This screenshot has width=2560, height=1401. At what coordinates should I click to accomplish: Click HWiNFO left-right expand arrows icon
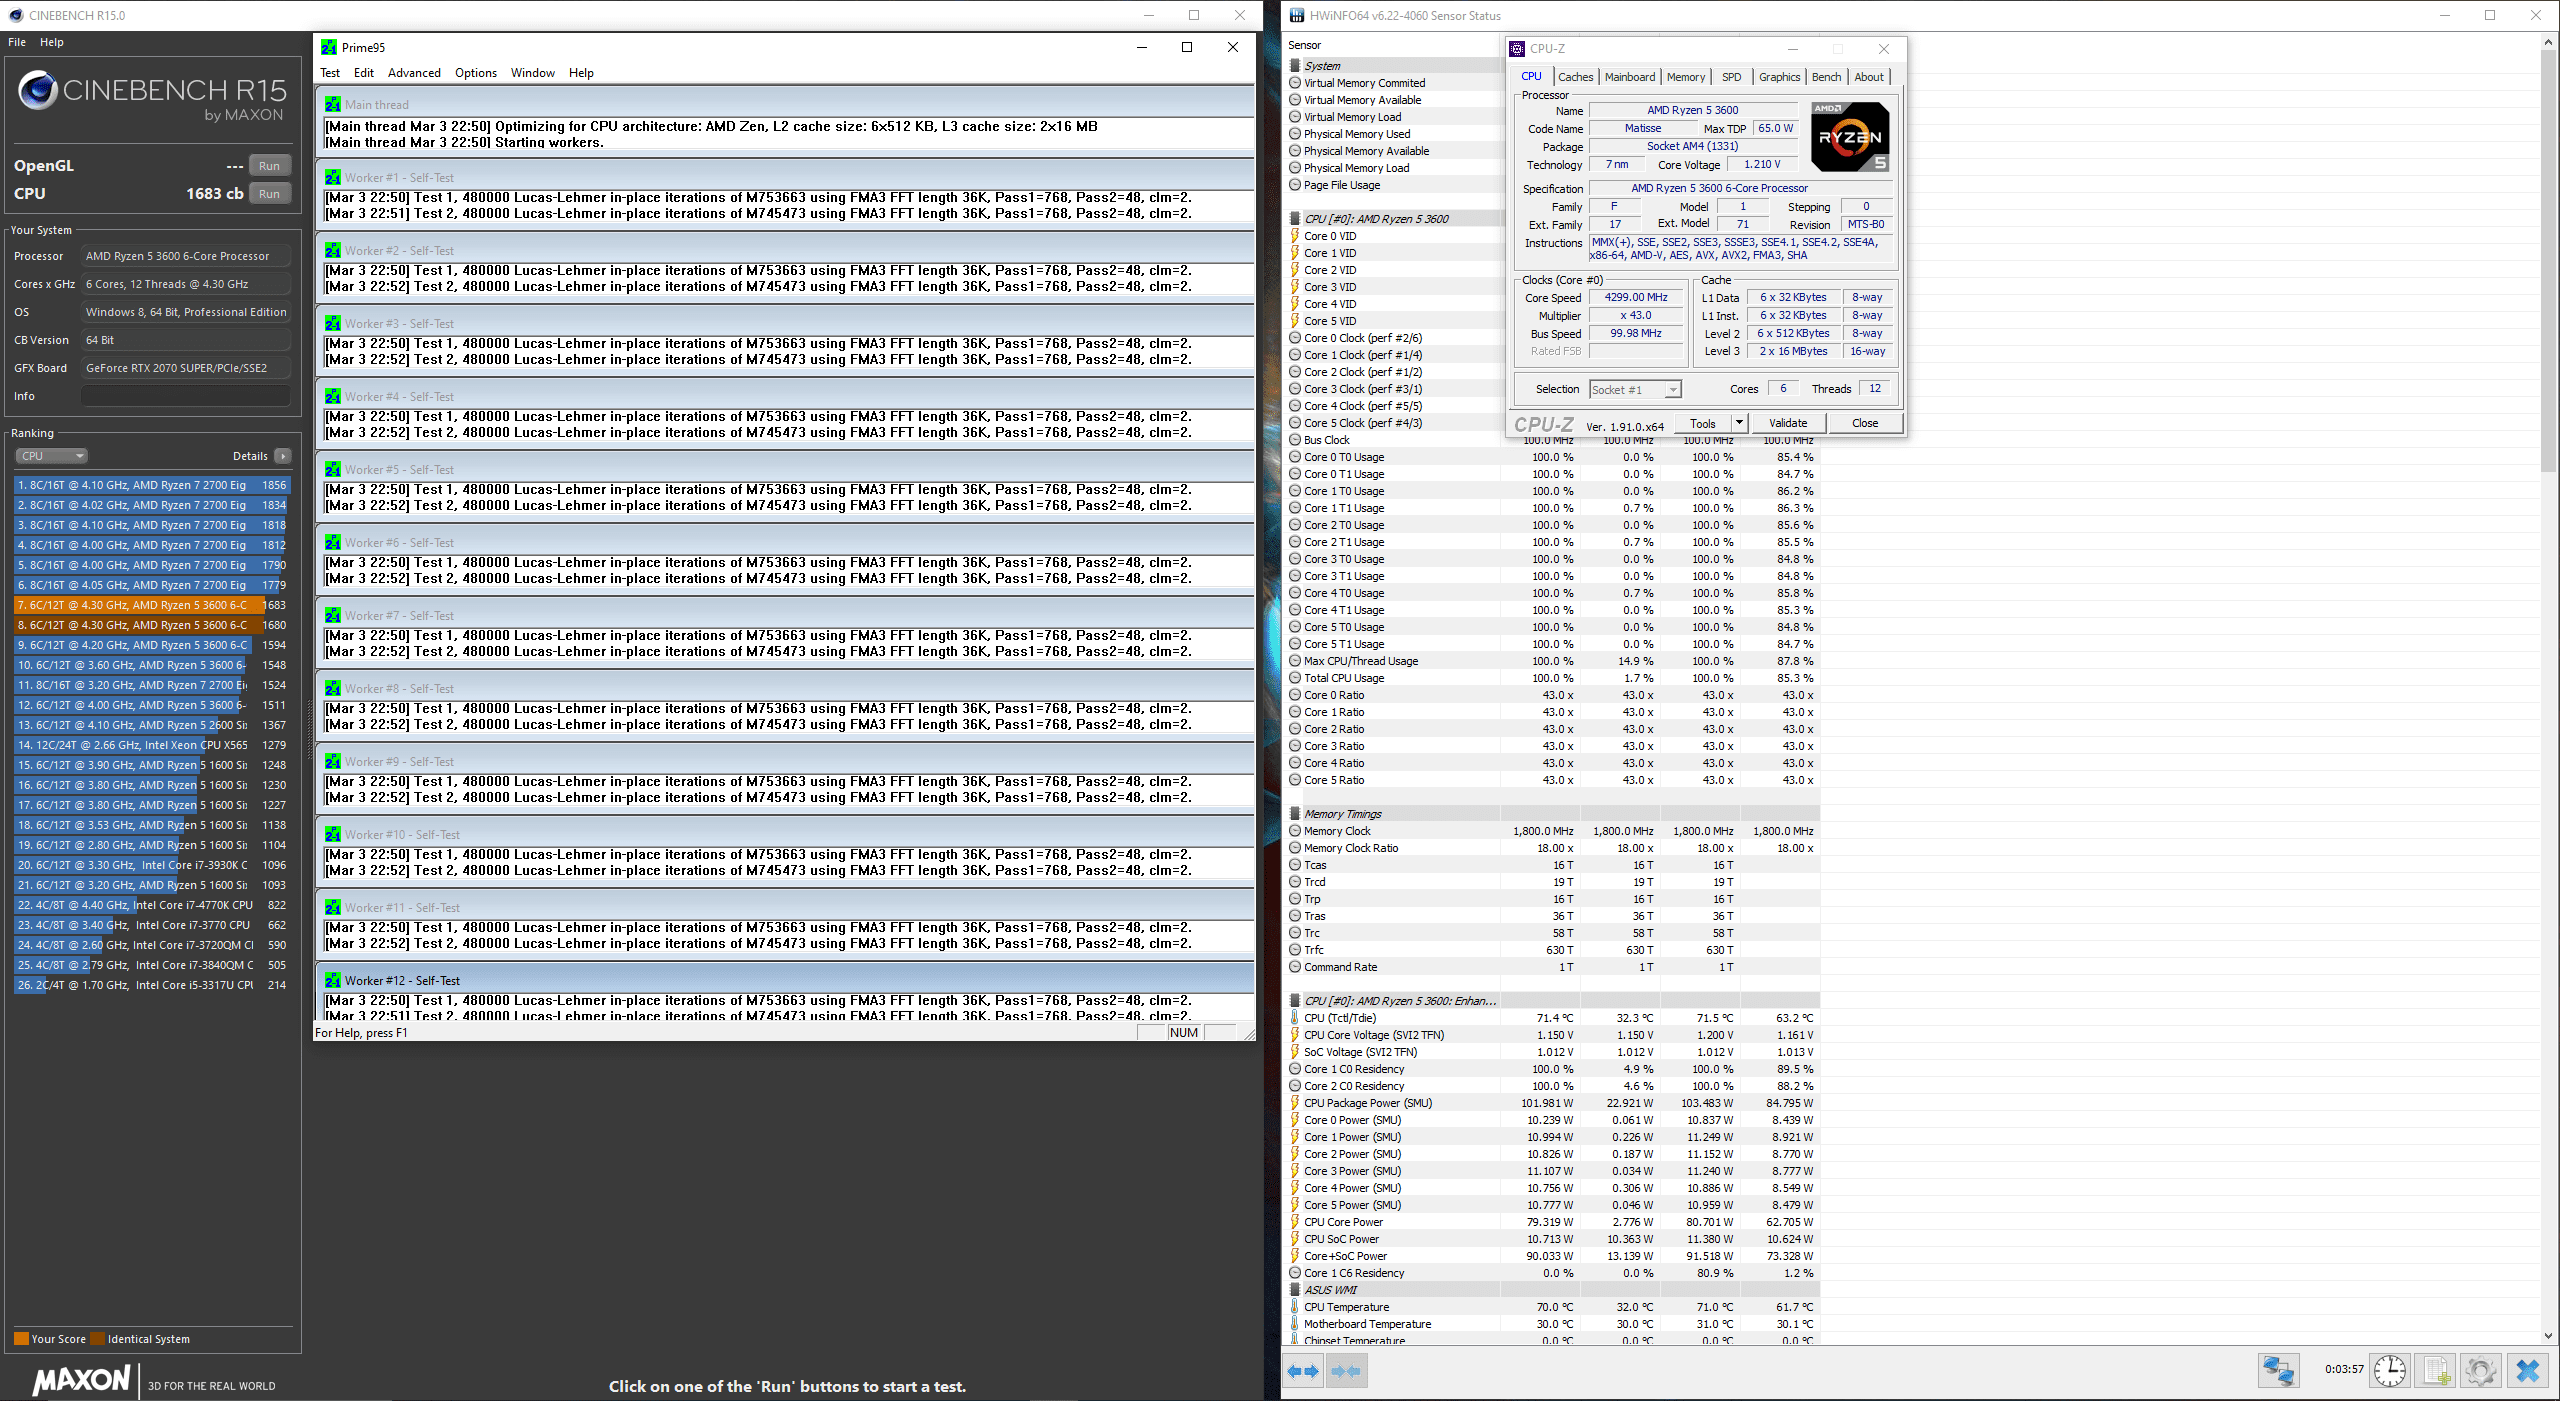pos(1302,1371)
